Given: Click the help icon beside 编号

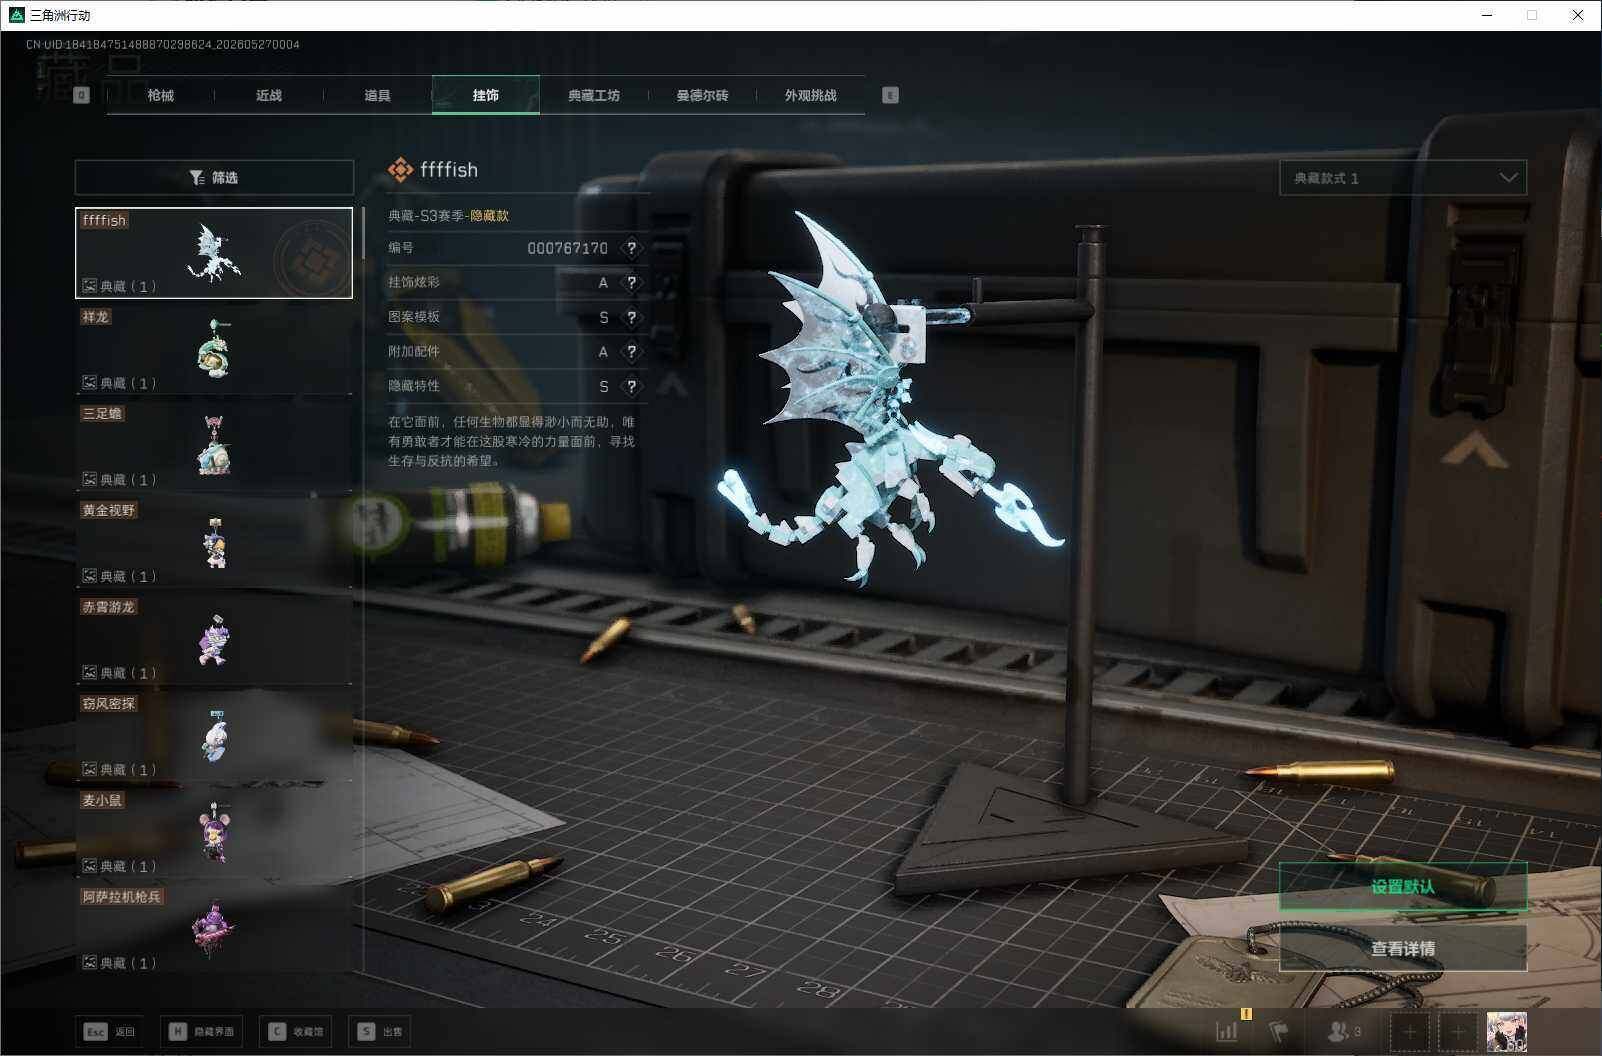Looking at the screenshot, I should tap(631, 248).
